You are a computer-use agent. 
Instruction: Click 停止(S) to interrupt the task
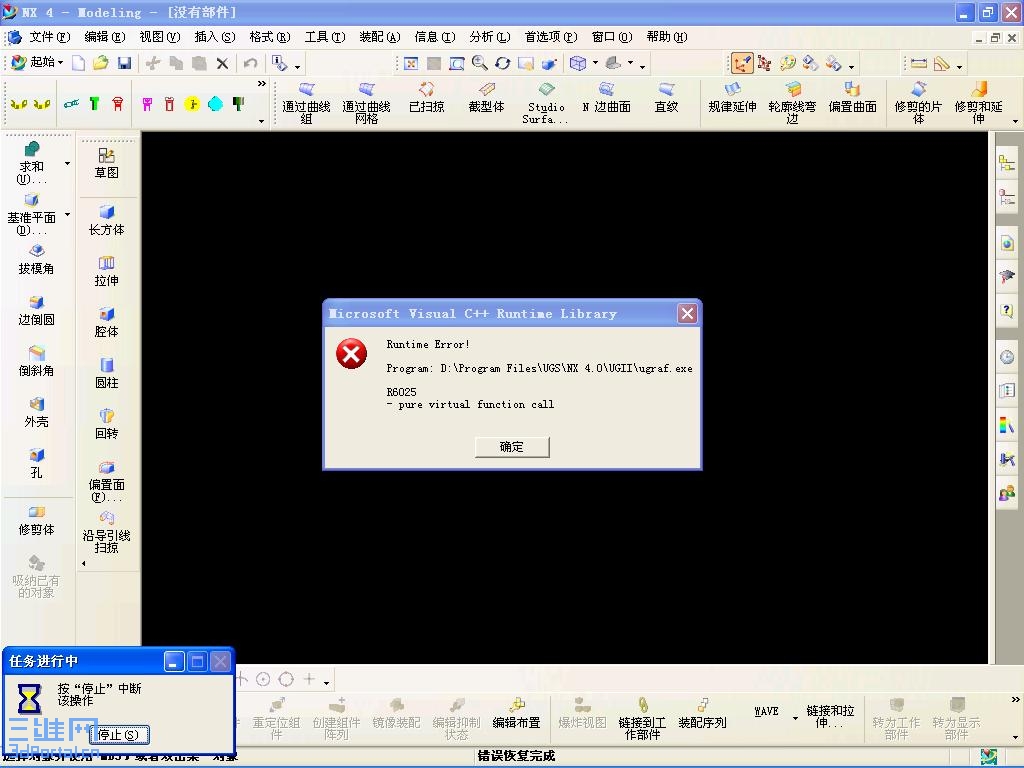[x=118, y=735]
